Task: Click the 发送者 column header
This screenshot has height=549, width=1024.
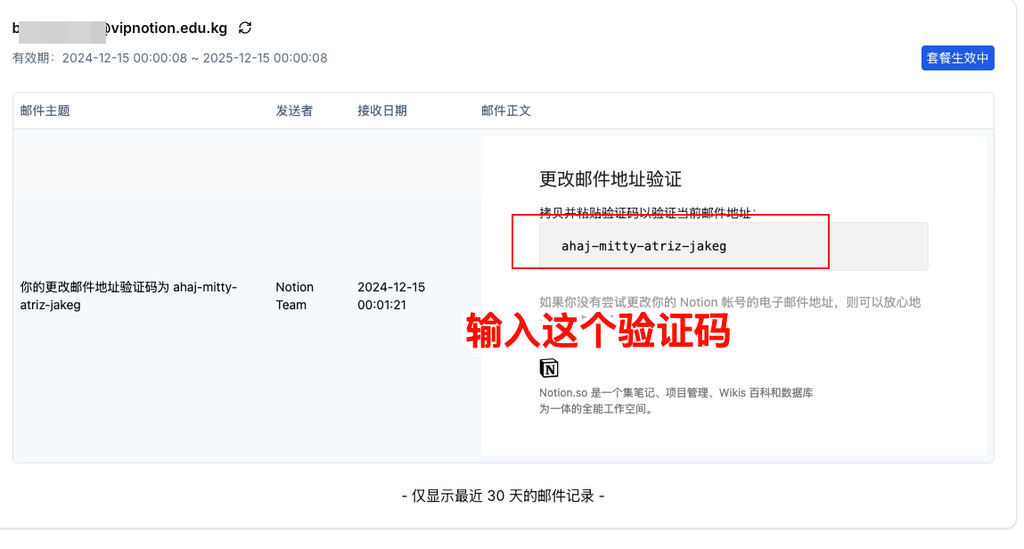Action: (x=294, y=110)
